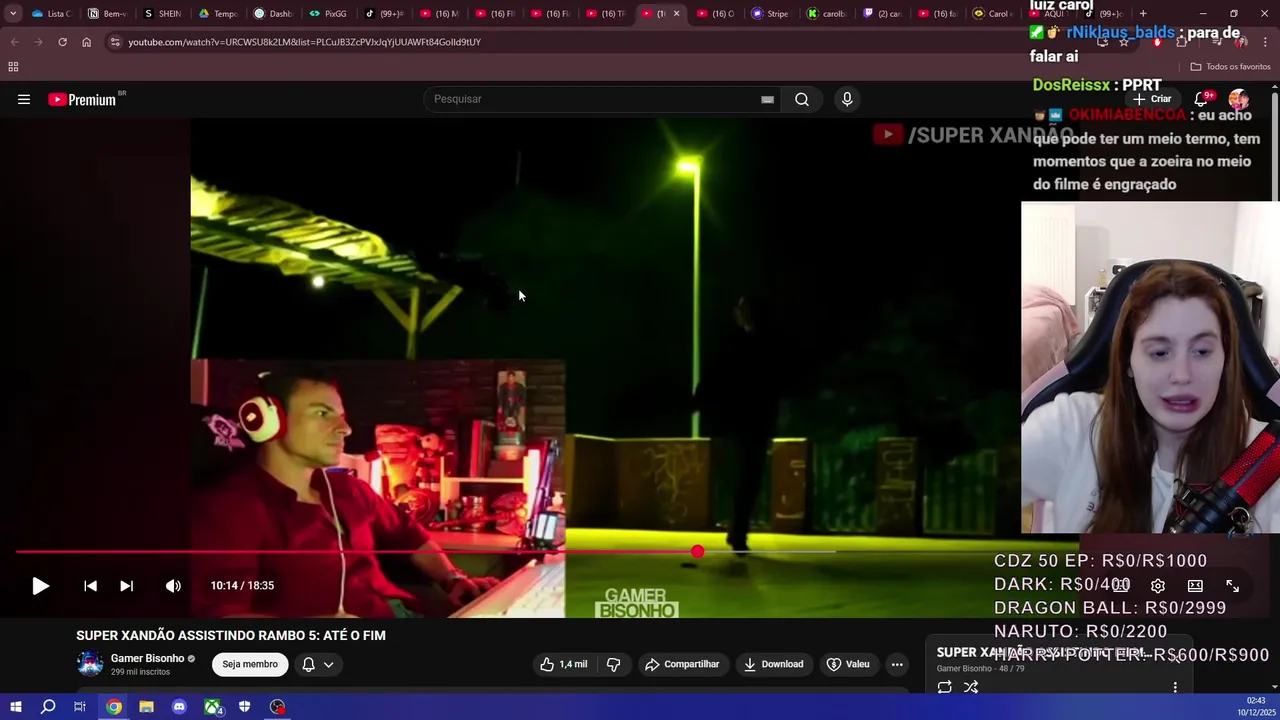Open the video settings gear
1280x720 pixels.
tap(1158, 586)
